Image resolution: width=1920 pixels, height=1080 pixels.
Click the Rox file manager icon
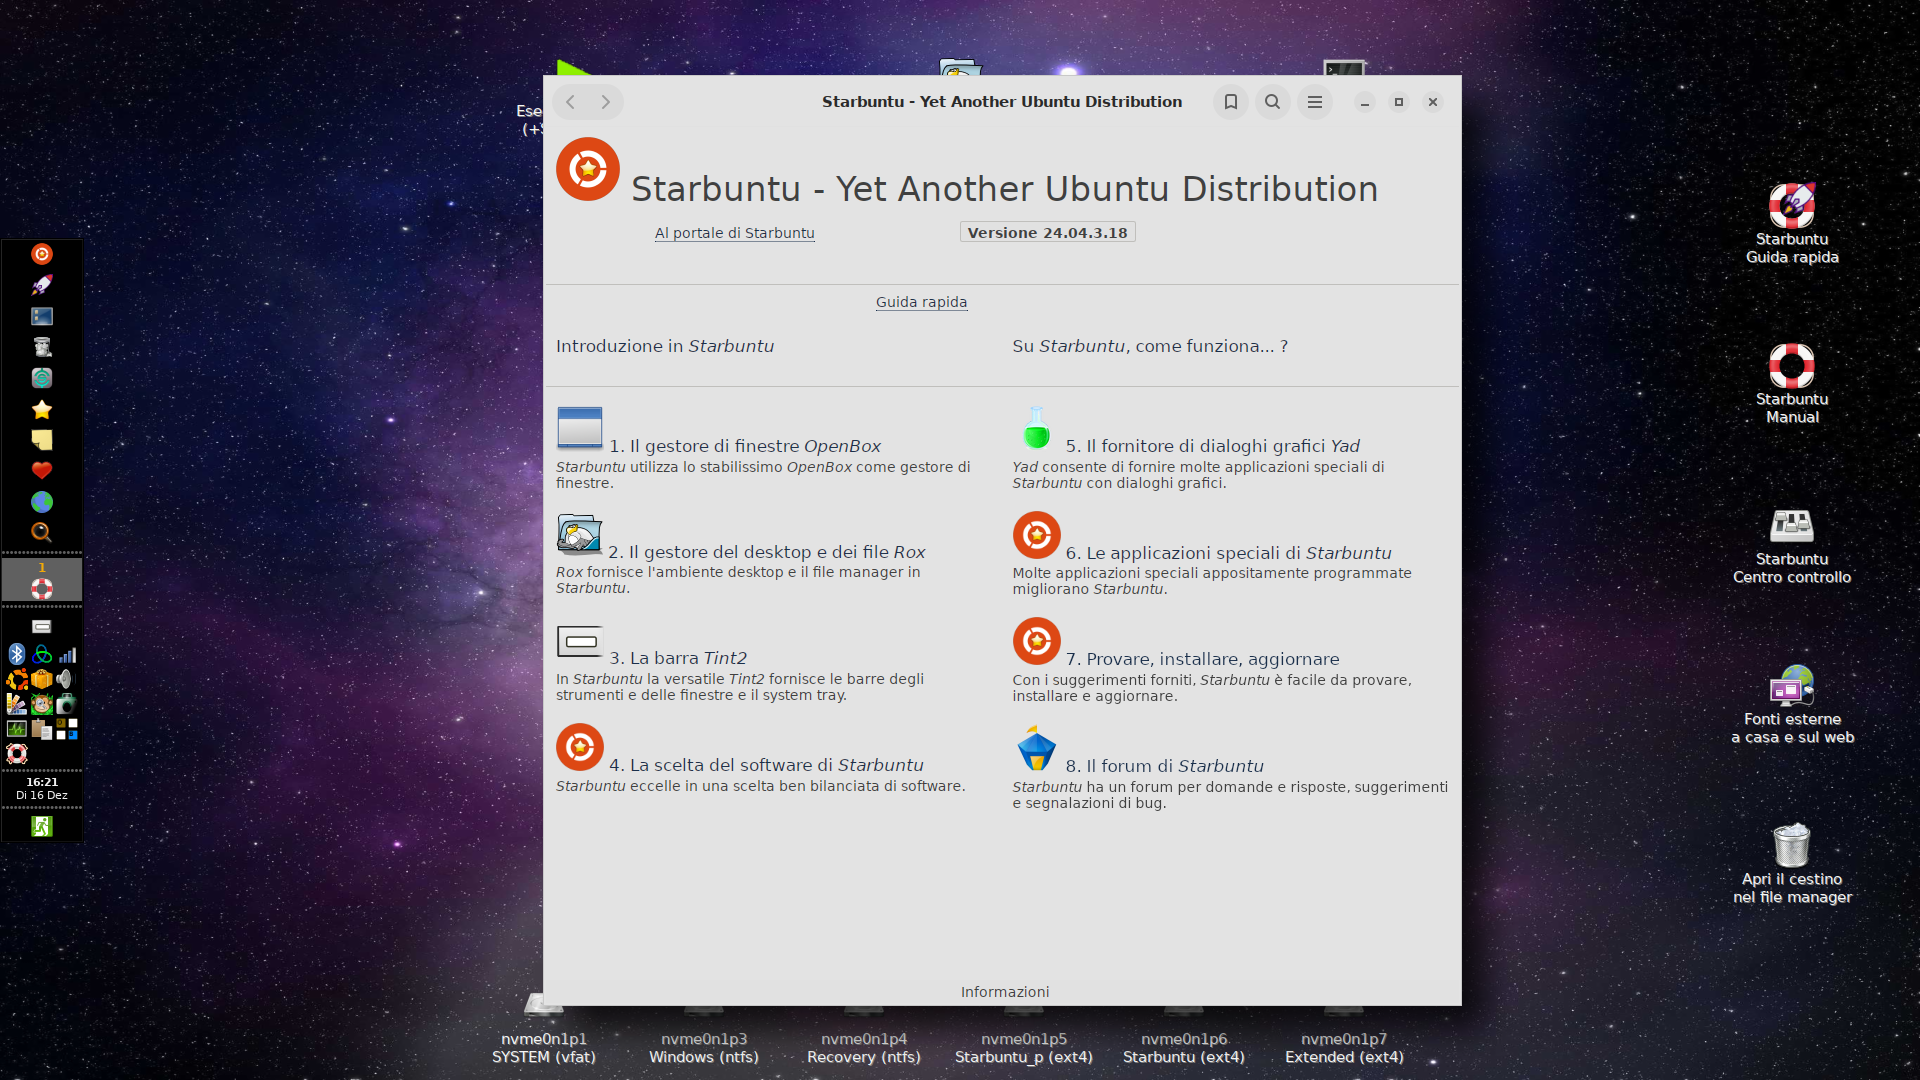click(579, 534)
